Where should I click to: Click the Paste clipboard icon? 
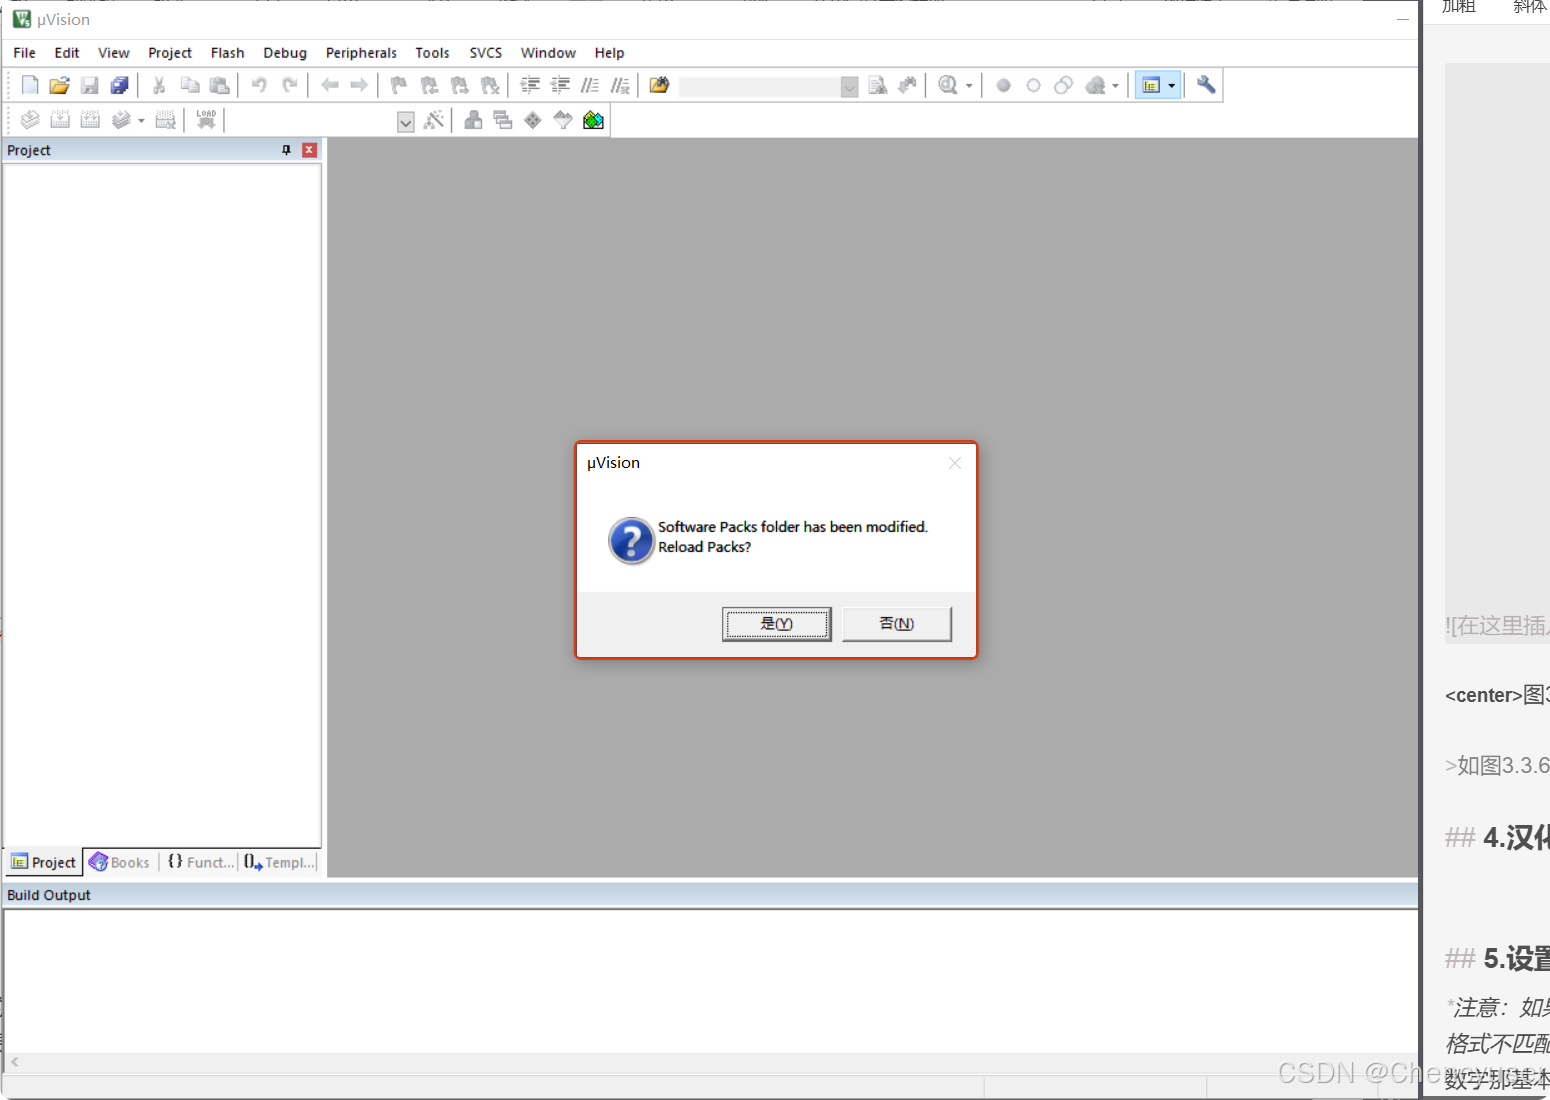pos(220,85)
